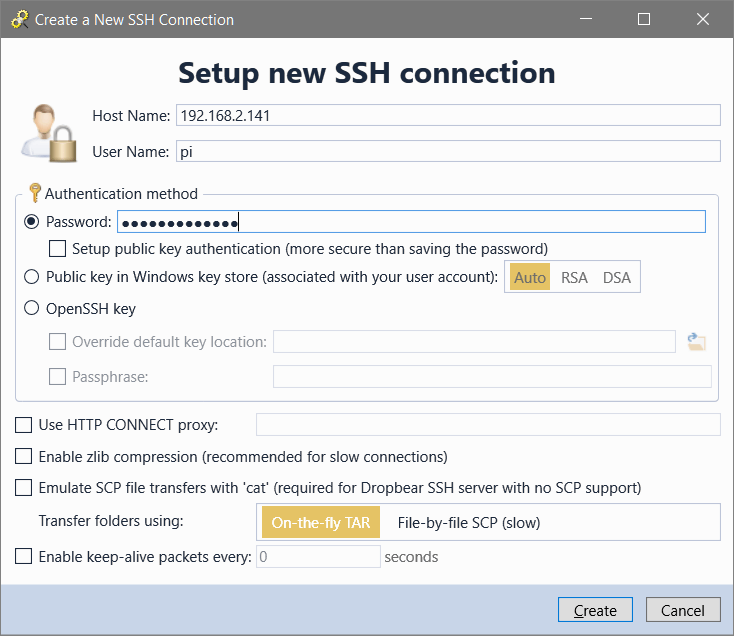Choose the RSA key type option
Image resolution: width=734 pixels, height=636 pixels.
(x=574, y=278)
